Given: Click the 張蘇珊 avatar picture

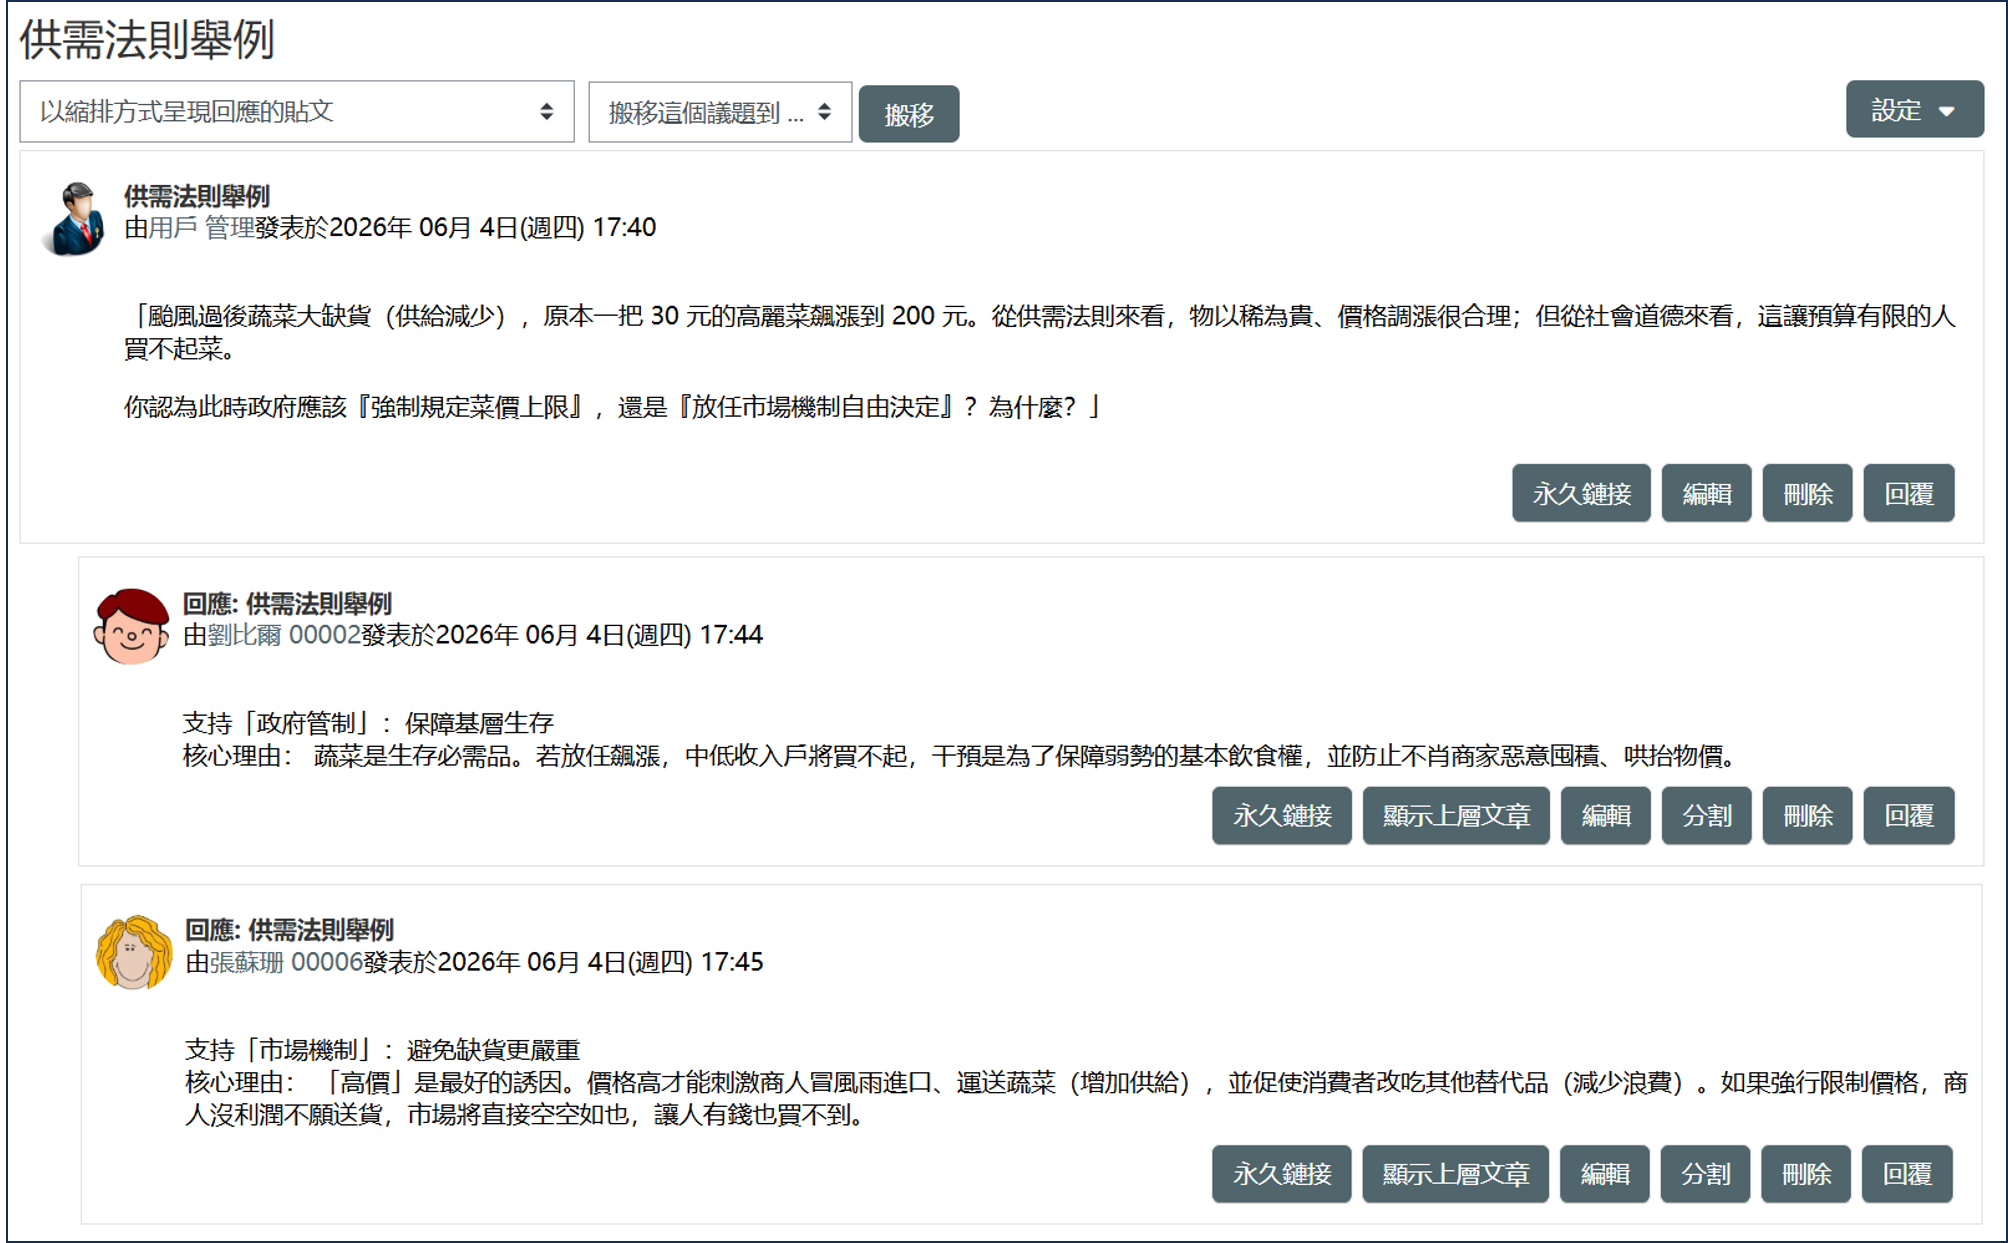Looking at the screenshot, I should [133, 952].
